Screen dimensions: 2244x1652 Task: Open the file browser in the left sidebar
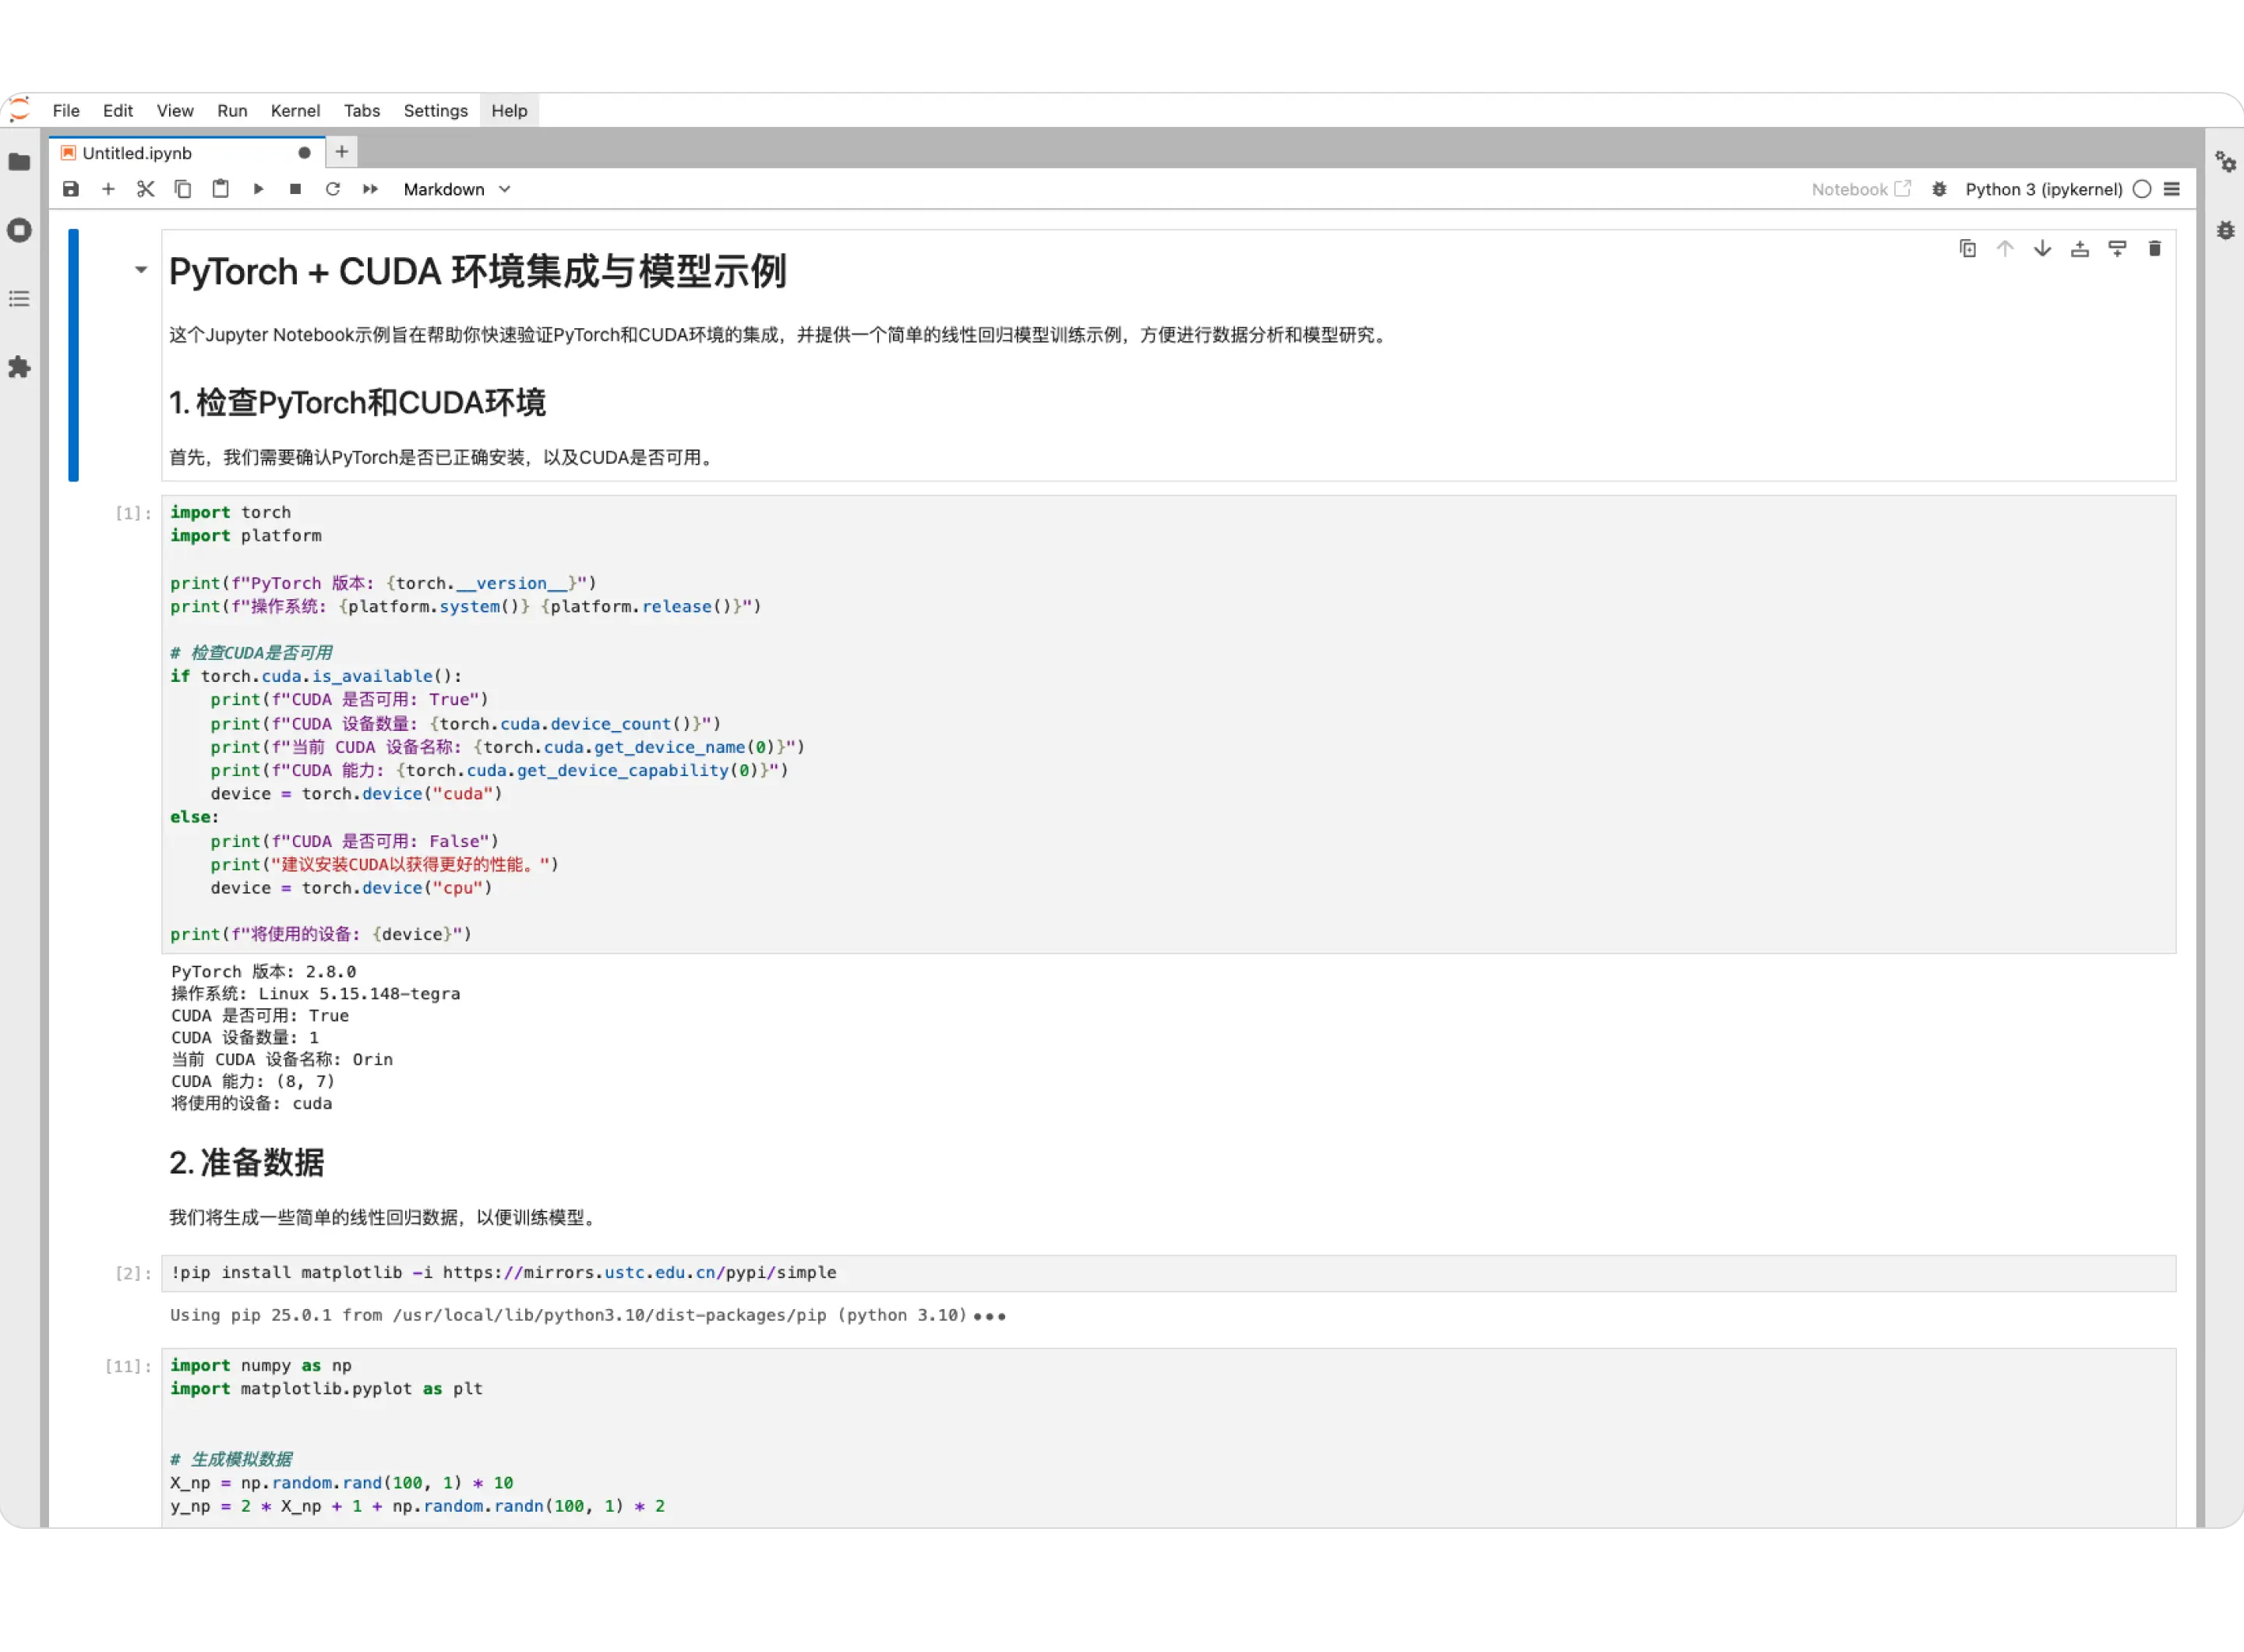pos(20,162)
